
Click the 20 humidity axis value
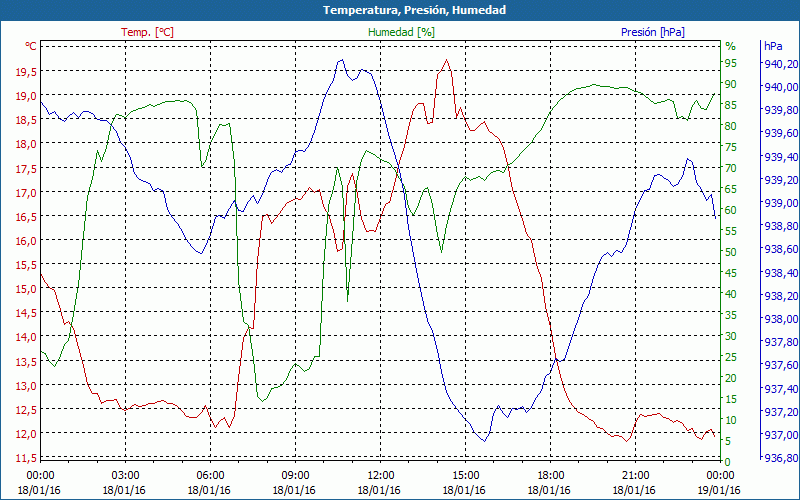pyautogui.click(x=731, y=378)
